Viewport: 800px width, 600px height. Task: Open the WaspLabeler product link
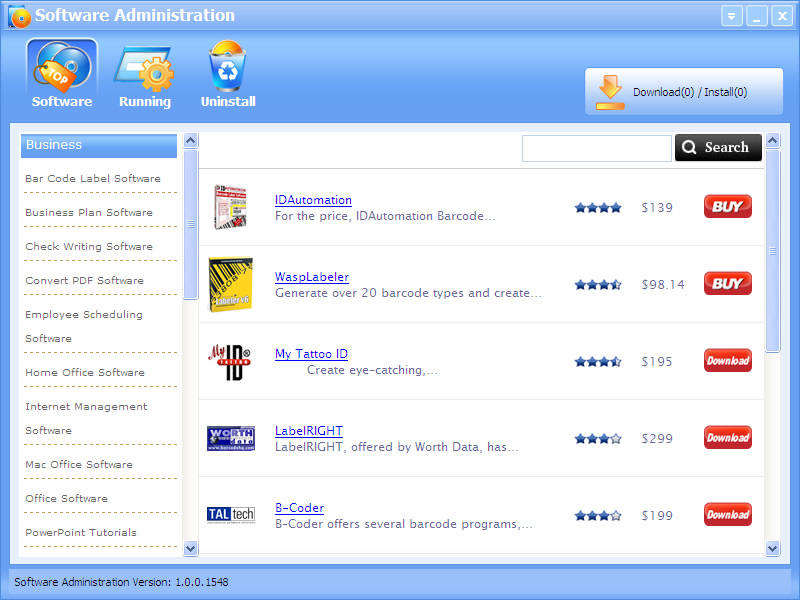(312, 277)
